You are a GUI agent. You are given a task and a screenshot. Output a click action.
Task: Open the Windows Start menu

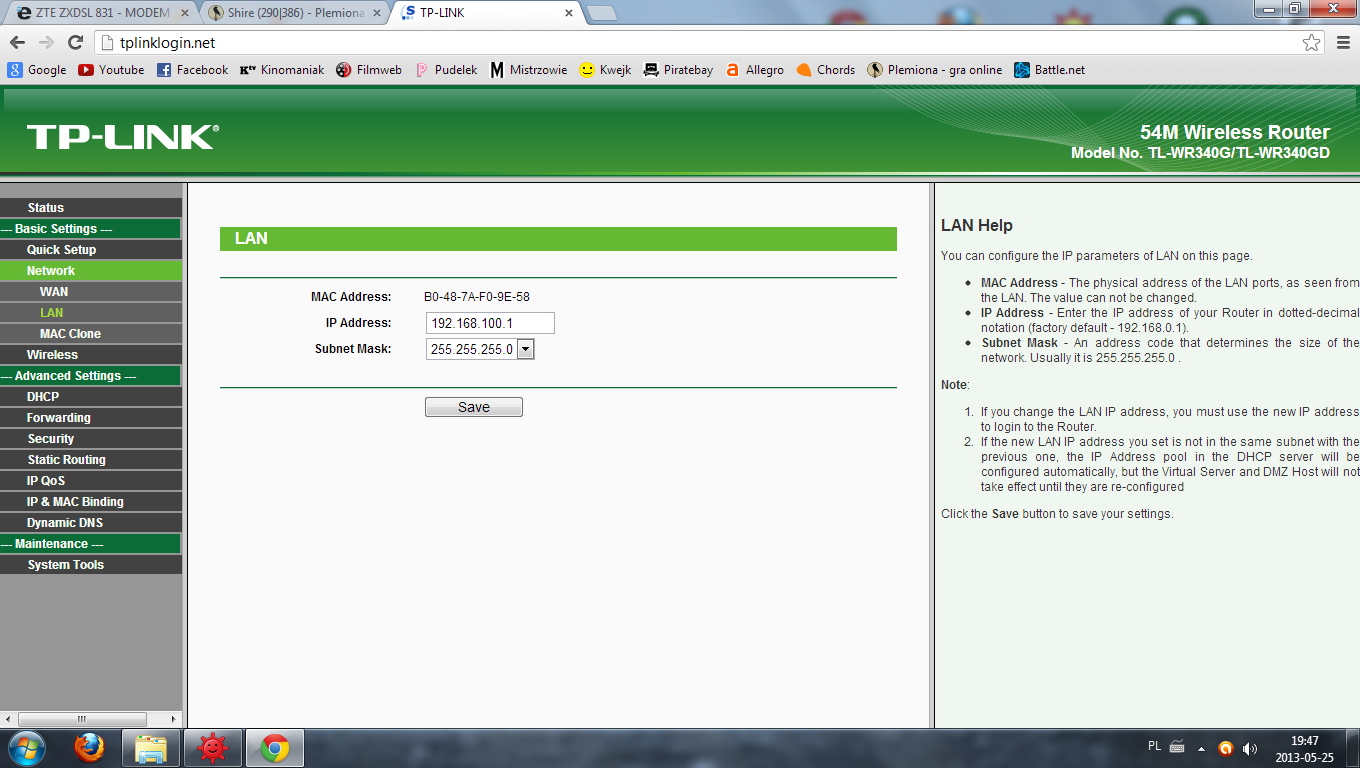pos(26,748)
